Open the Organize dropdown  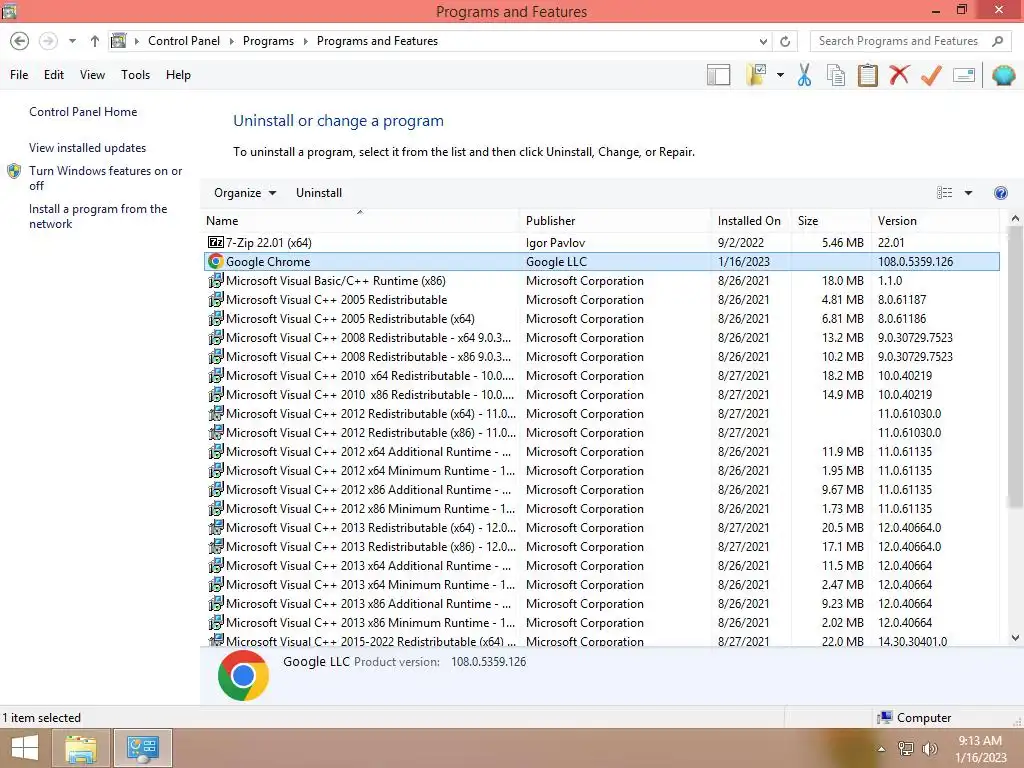coord(245,193)
